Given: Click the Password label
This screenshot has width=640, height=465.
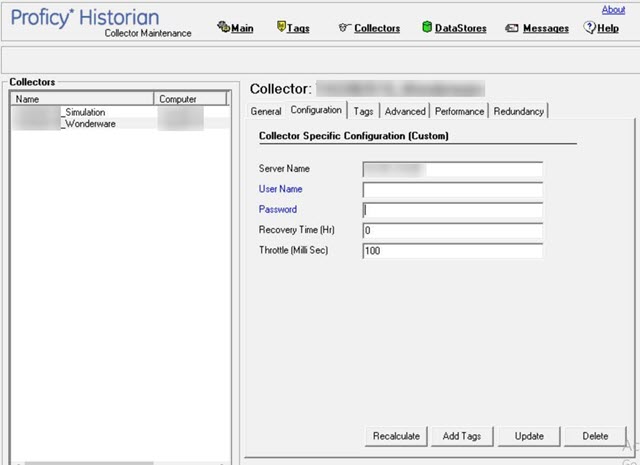Looking at the screenshot, I should tap(278, 209).
